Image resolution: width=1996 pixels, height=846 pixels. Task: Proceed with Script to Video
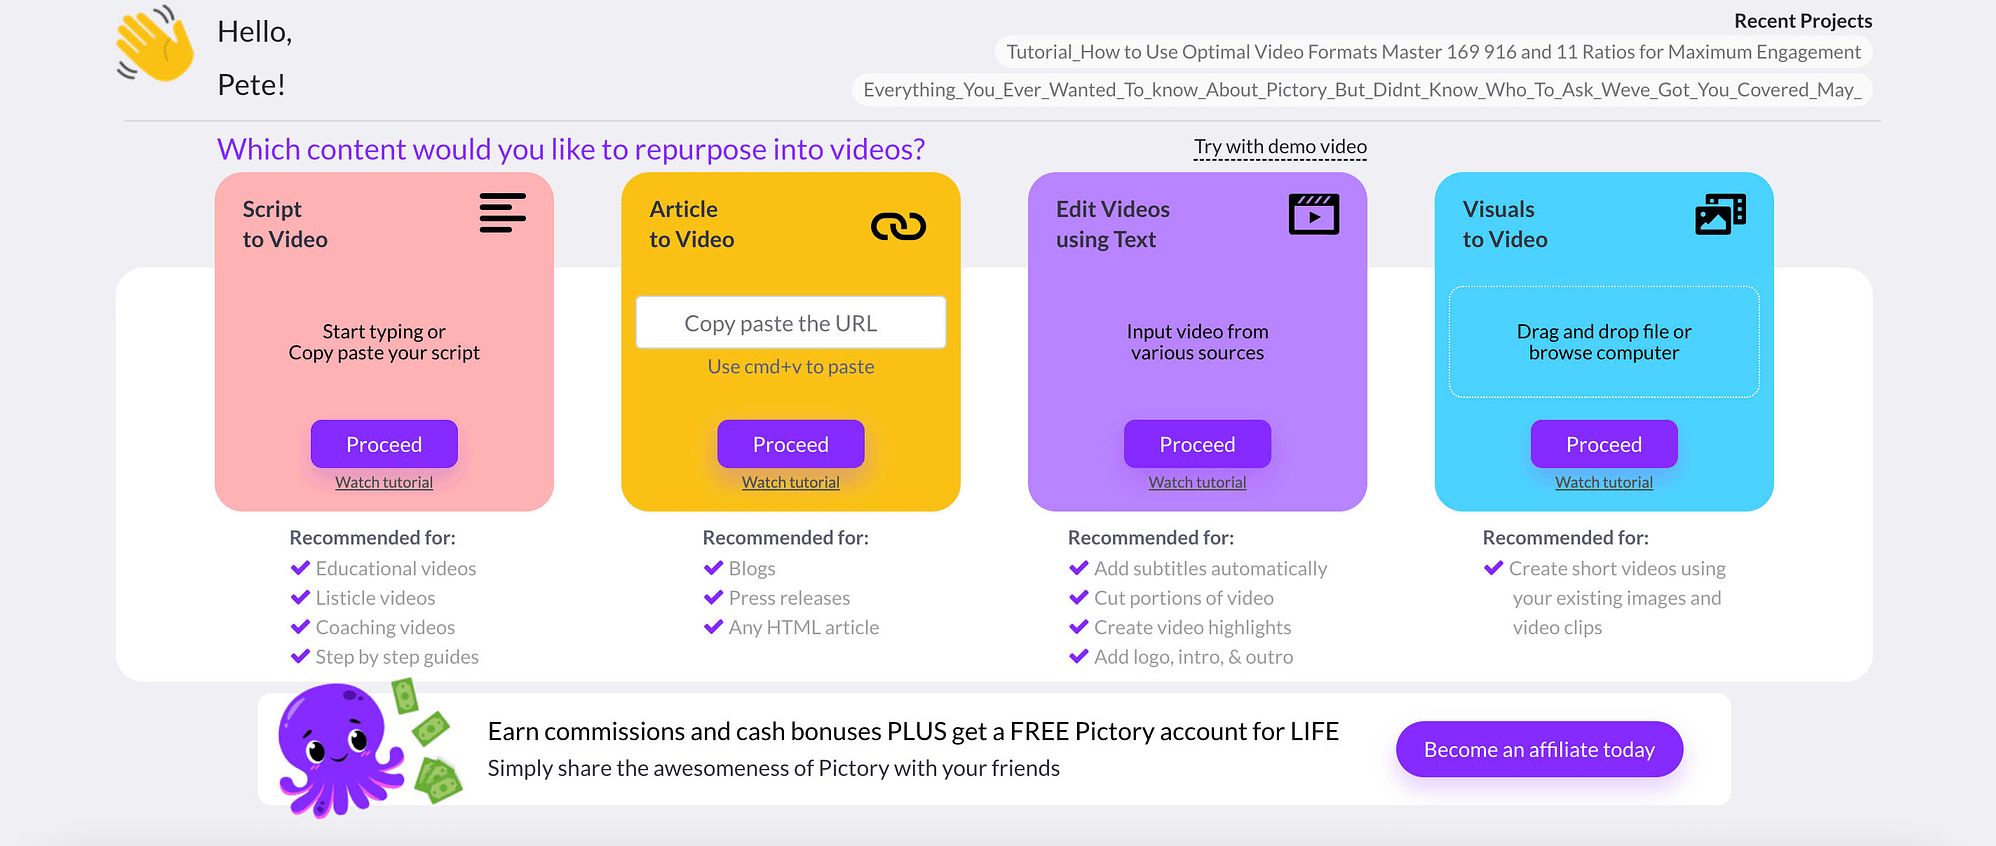[x=384, y=444]
